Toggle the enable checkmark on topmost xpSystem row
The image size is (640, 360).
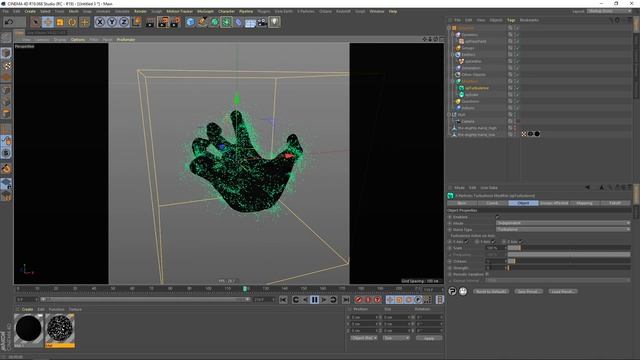coord(517,28)
